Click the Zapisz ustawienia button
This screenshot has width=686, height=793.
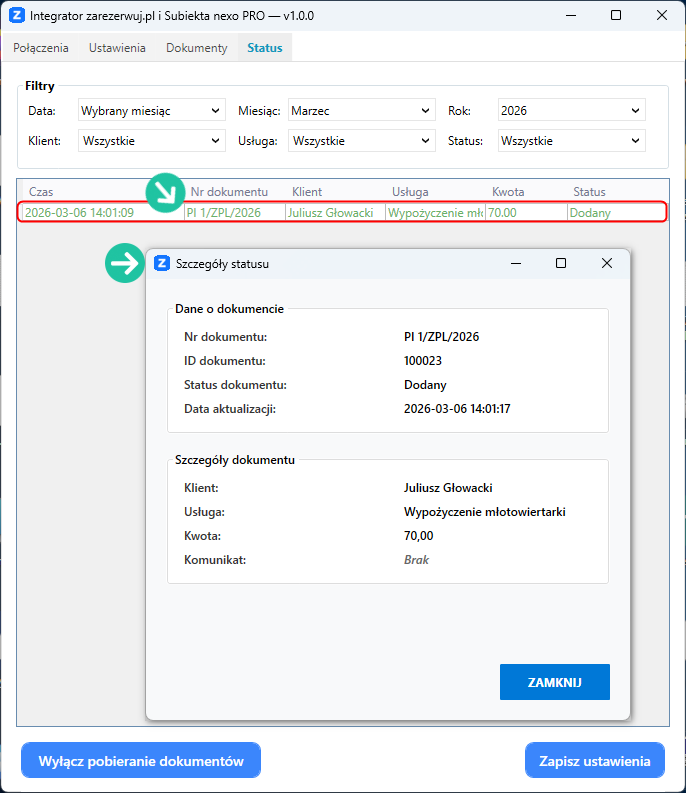(x=594, y=761)
